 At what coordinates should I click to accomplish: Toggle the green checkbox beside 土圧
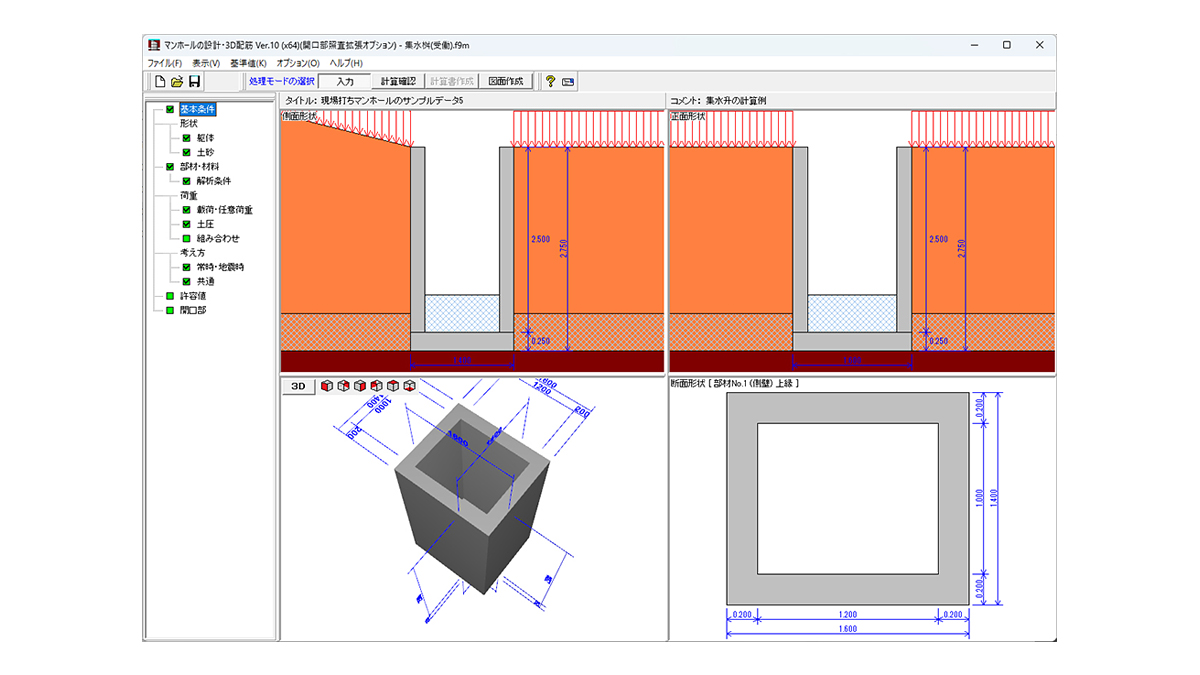186,224
